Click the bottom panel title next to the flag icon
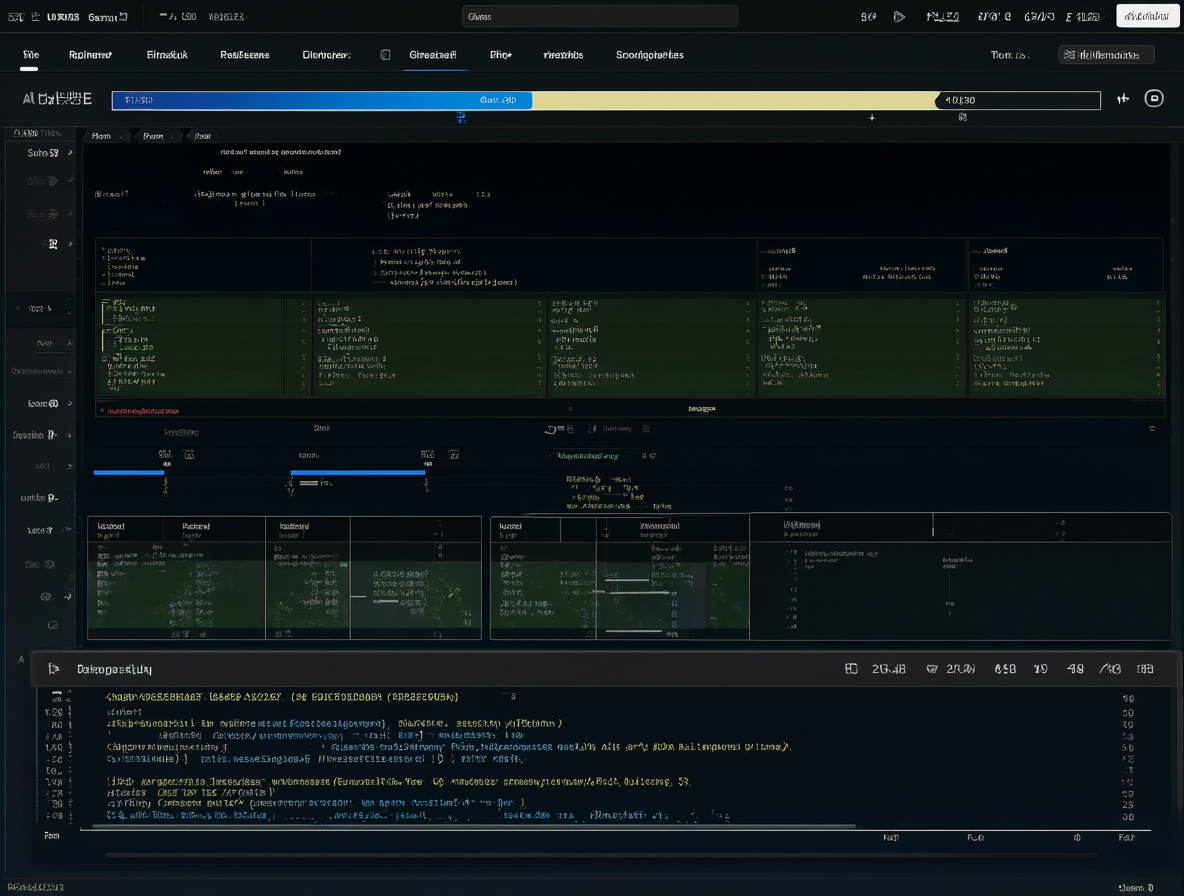 (115, 670)
